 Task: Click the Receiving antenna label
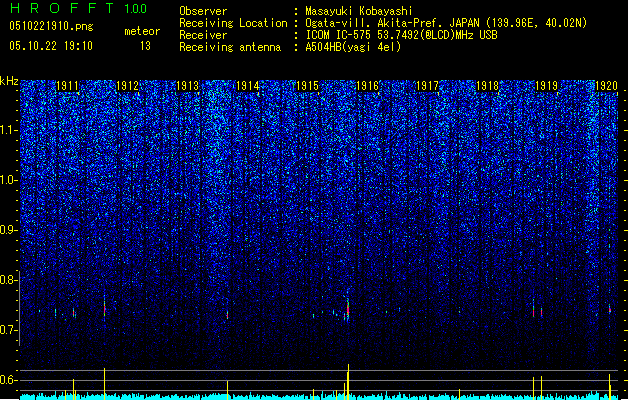[230, 47]
